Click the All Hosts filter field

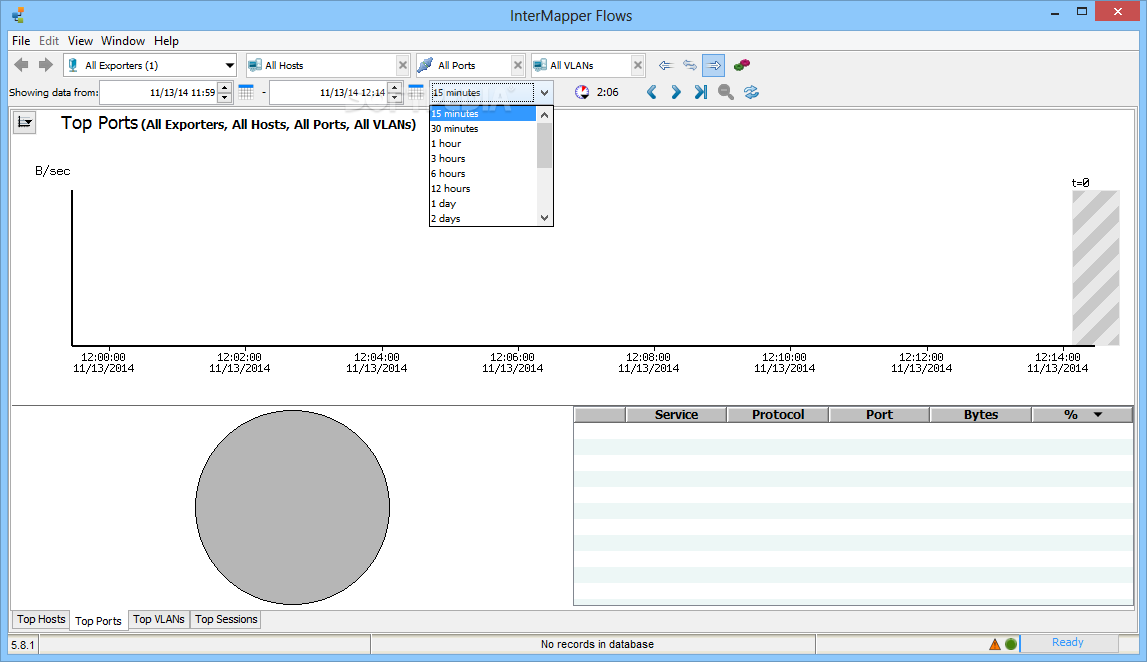point(320,65)
